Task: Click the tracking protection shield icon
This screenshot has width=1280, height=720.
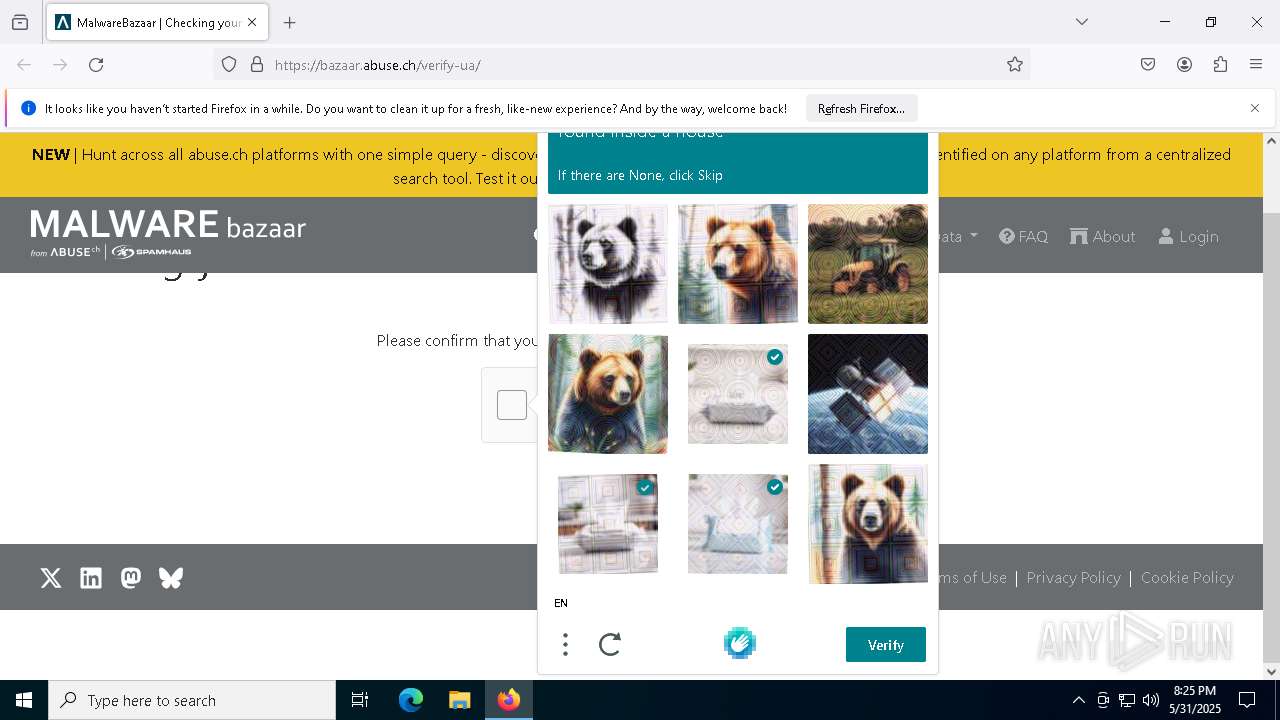Action: click(x=229, y=65)
